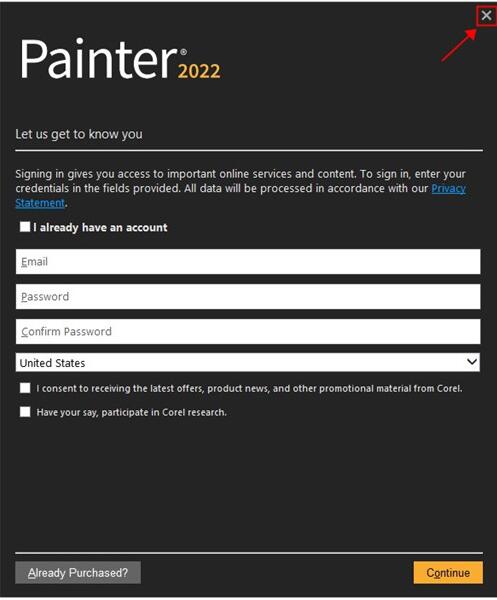This screenshot has width=497, height=600.
Task: Click the 'Have your say' label text
Action: 132,412
